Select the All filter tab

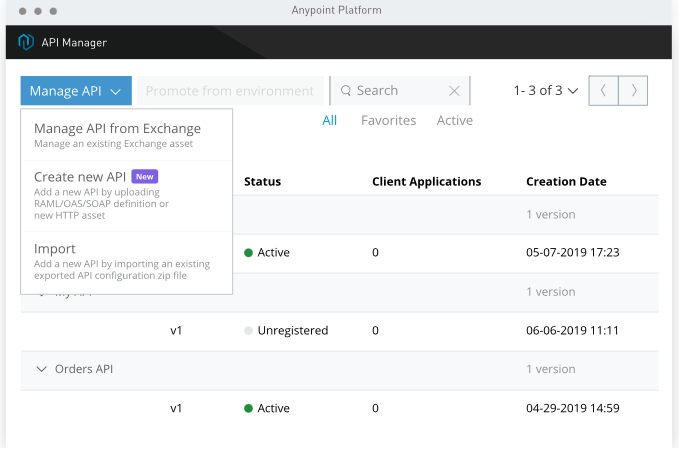(x=329, y=120)
